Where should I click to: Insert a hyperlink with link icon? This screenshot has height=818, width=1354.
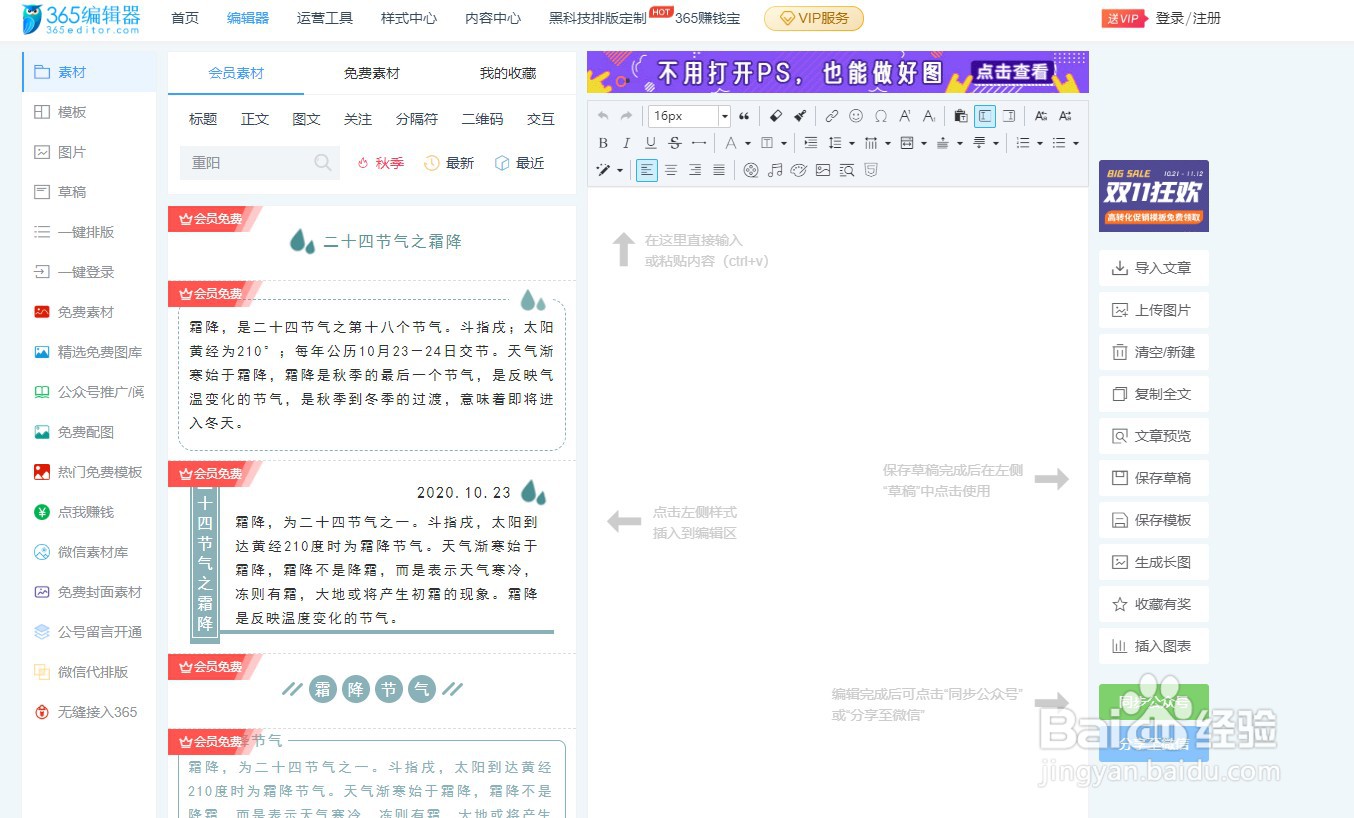coord(832,116)
